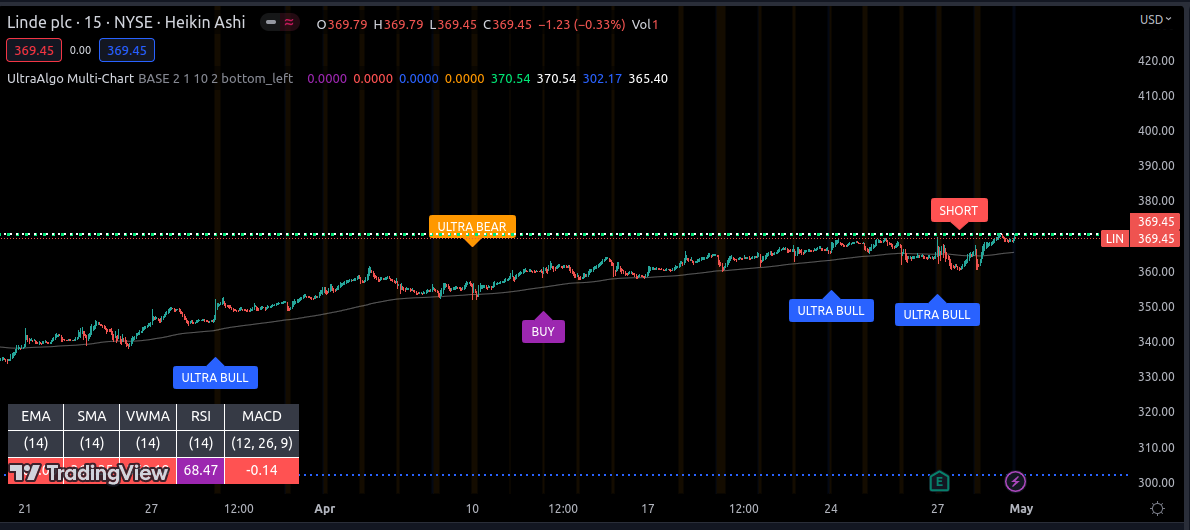This screenshot has height=530, width=1190.
Task: Click the 10 date on time axis
Action: click(472, 508)
